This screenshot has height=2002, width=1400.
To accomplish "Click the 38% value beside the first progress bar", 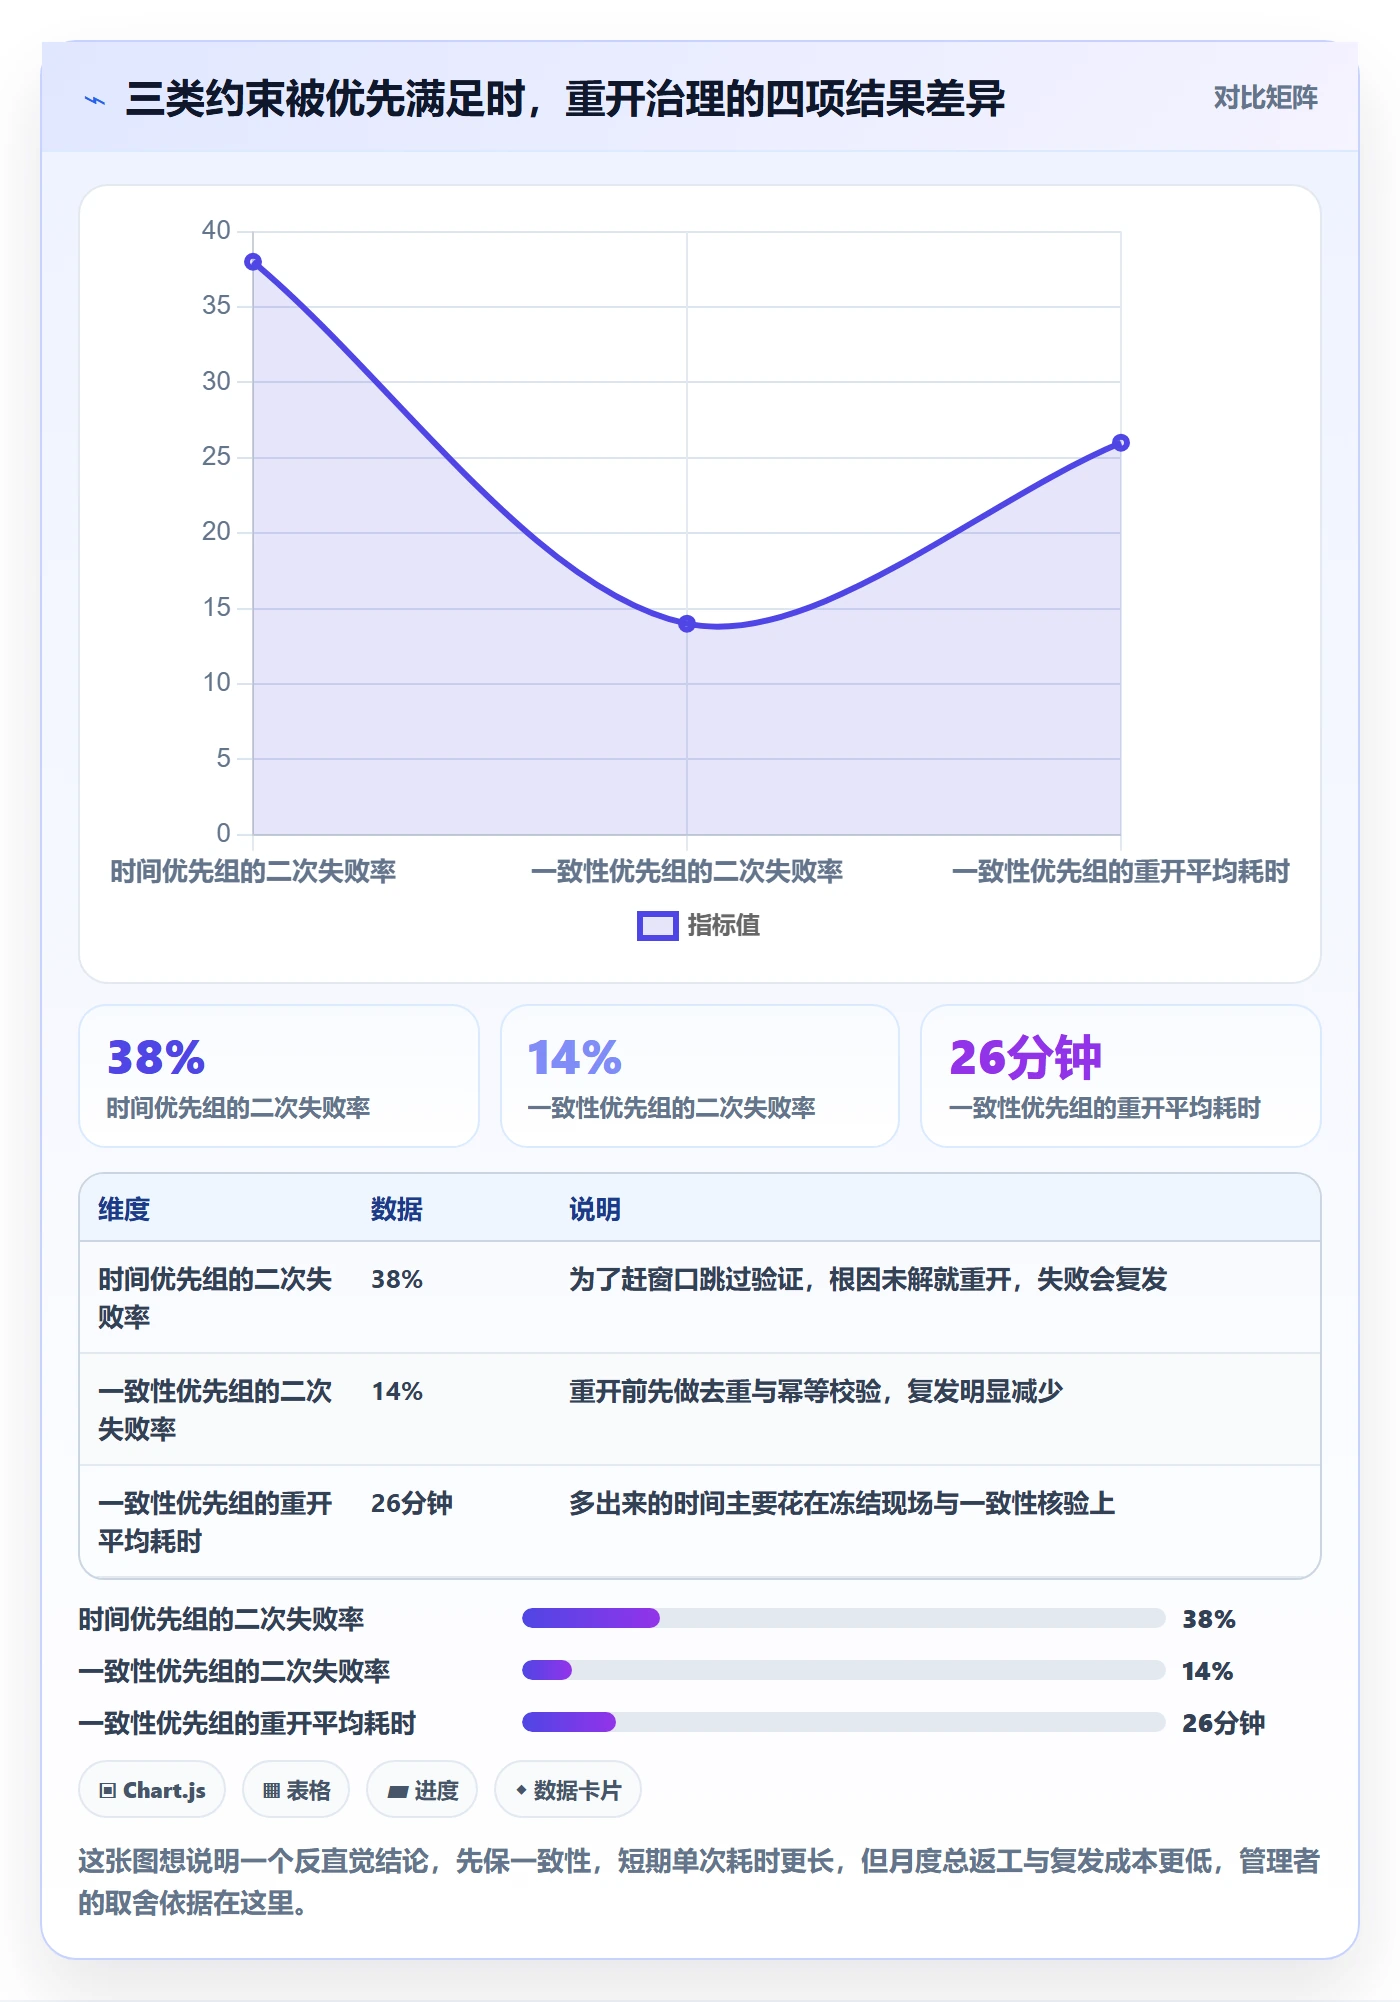I will click(x=1209, y=1619).
